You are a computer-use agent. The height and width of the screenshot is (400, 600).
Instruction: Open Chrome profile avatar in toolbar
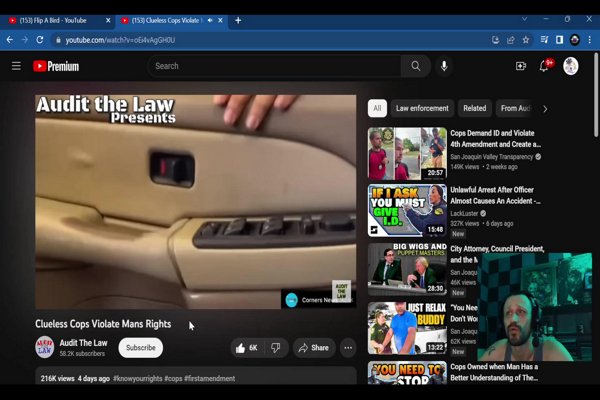pos(575,40)
